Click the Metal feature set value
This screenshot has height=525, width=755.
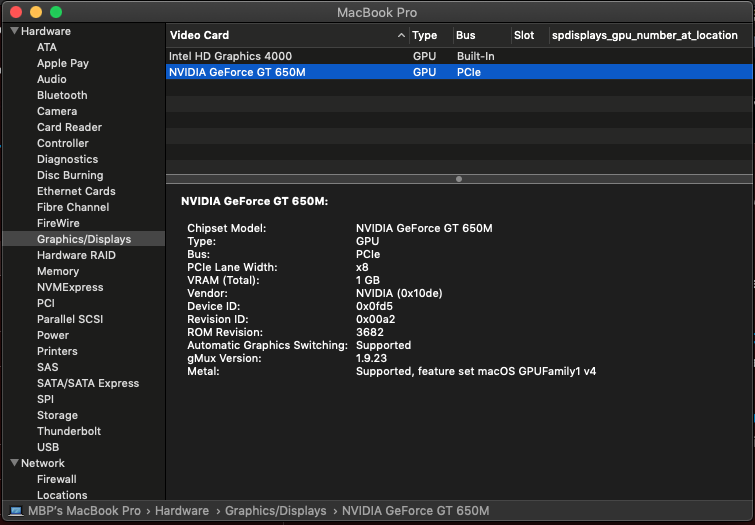[476, 371]
